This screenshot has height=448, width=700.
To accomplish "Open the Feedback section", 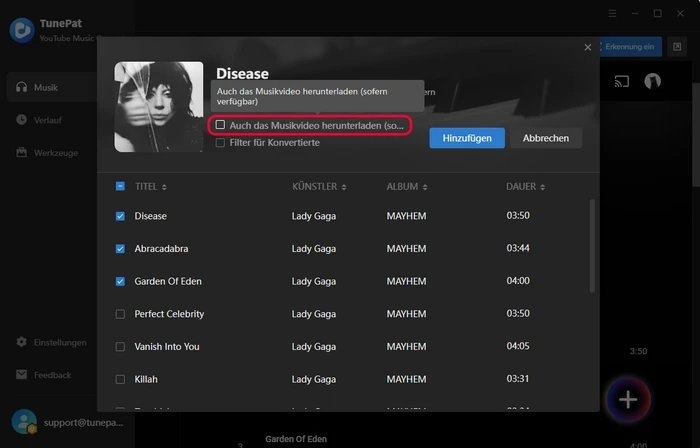I will click(x=43, y=375).
